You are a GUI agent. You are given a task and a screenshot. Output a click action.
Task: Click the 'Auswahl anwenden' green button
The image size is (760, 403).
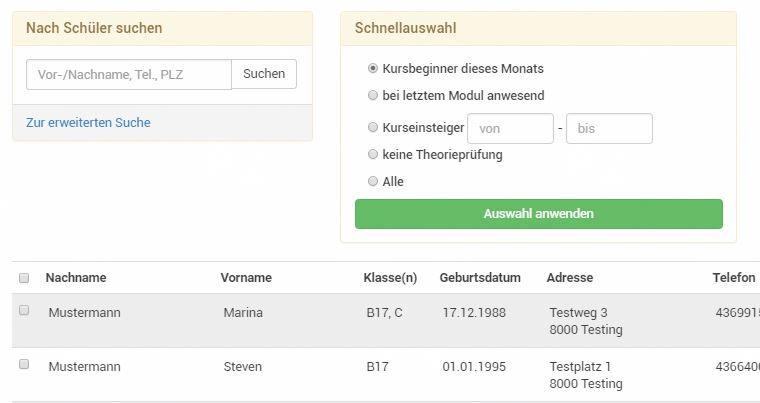[538, 214]
